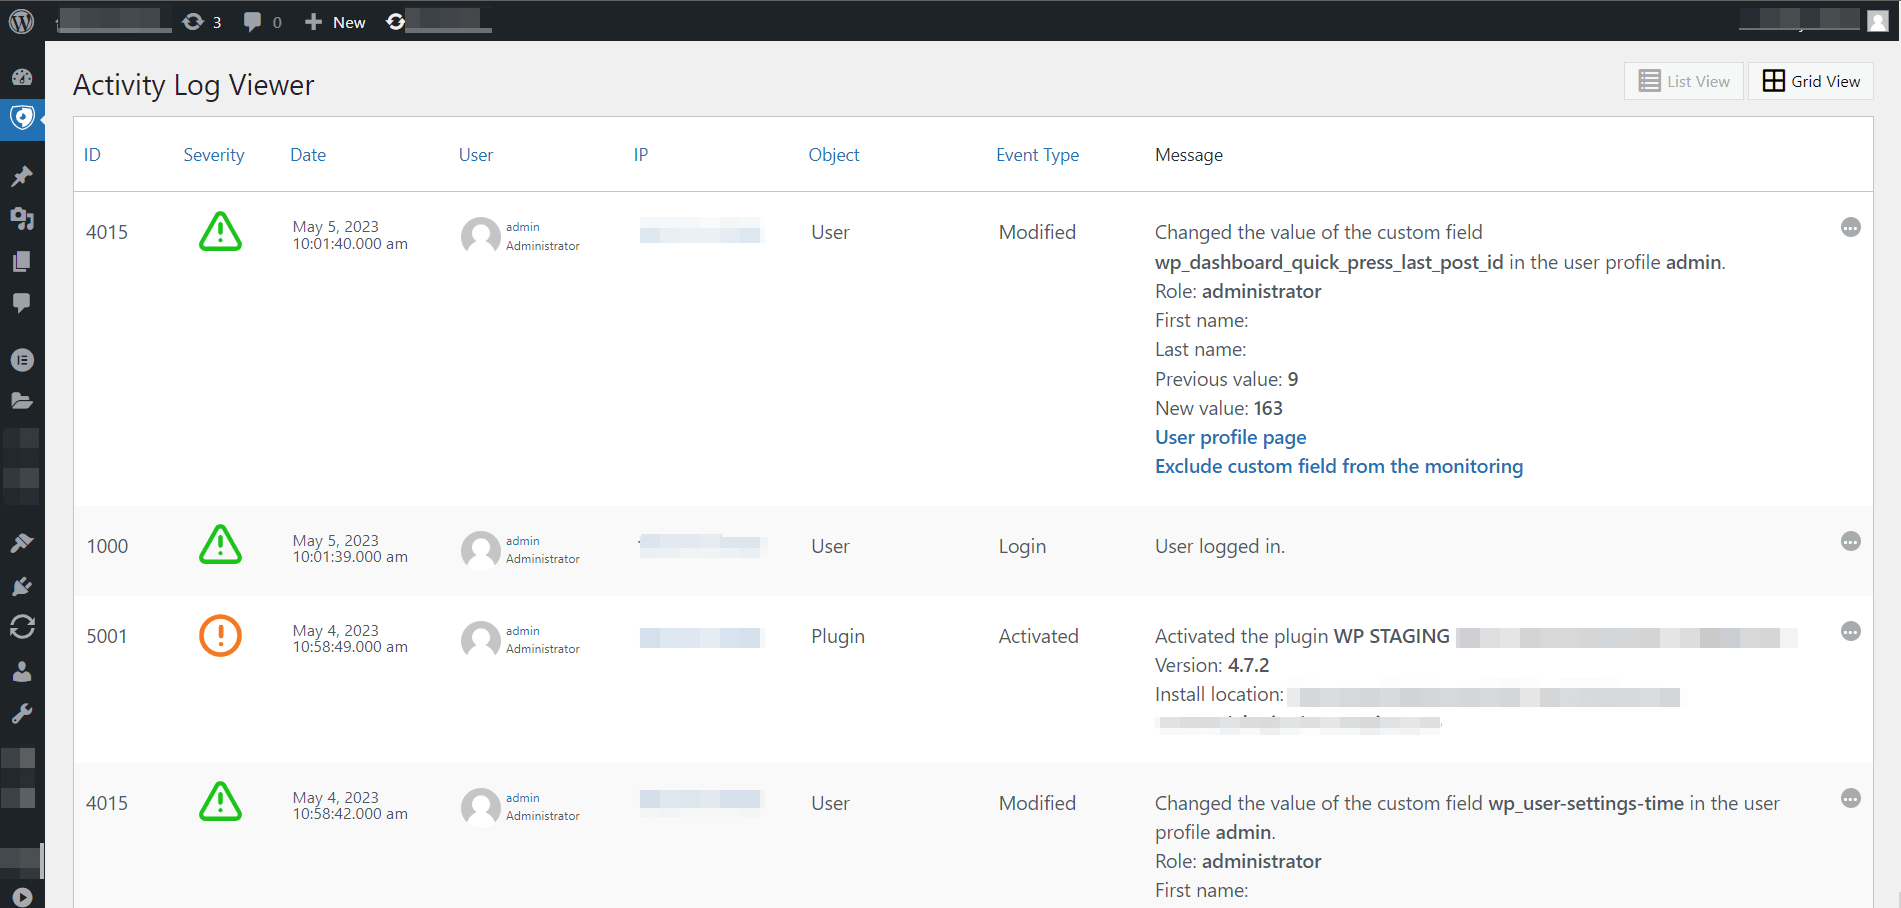1901x908 pixels.
Task: Click Exclude custom field from the monitoring
Action: [1339, 466]
